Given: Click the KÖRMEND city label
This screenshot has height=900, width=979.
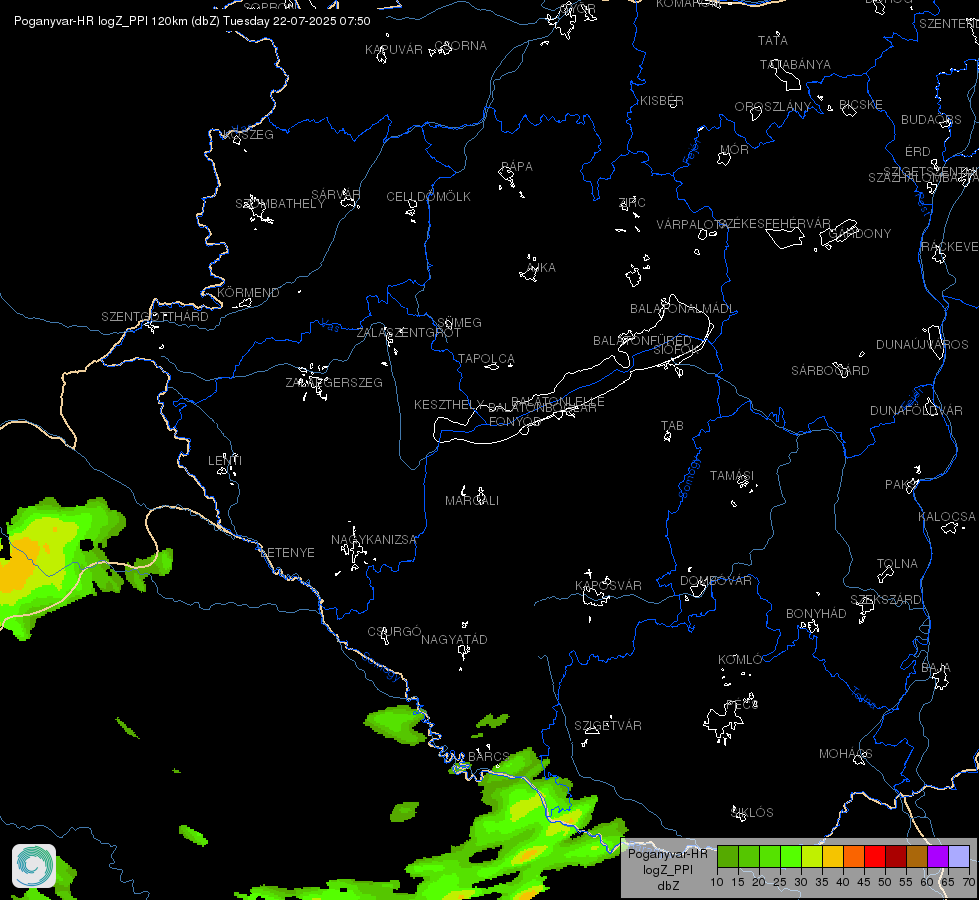Looking at the screenshot, I should click(x=248, y=292).
